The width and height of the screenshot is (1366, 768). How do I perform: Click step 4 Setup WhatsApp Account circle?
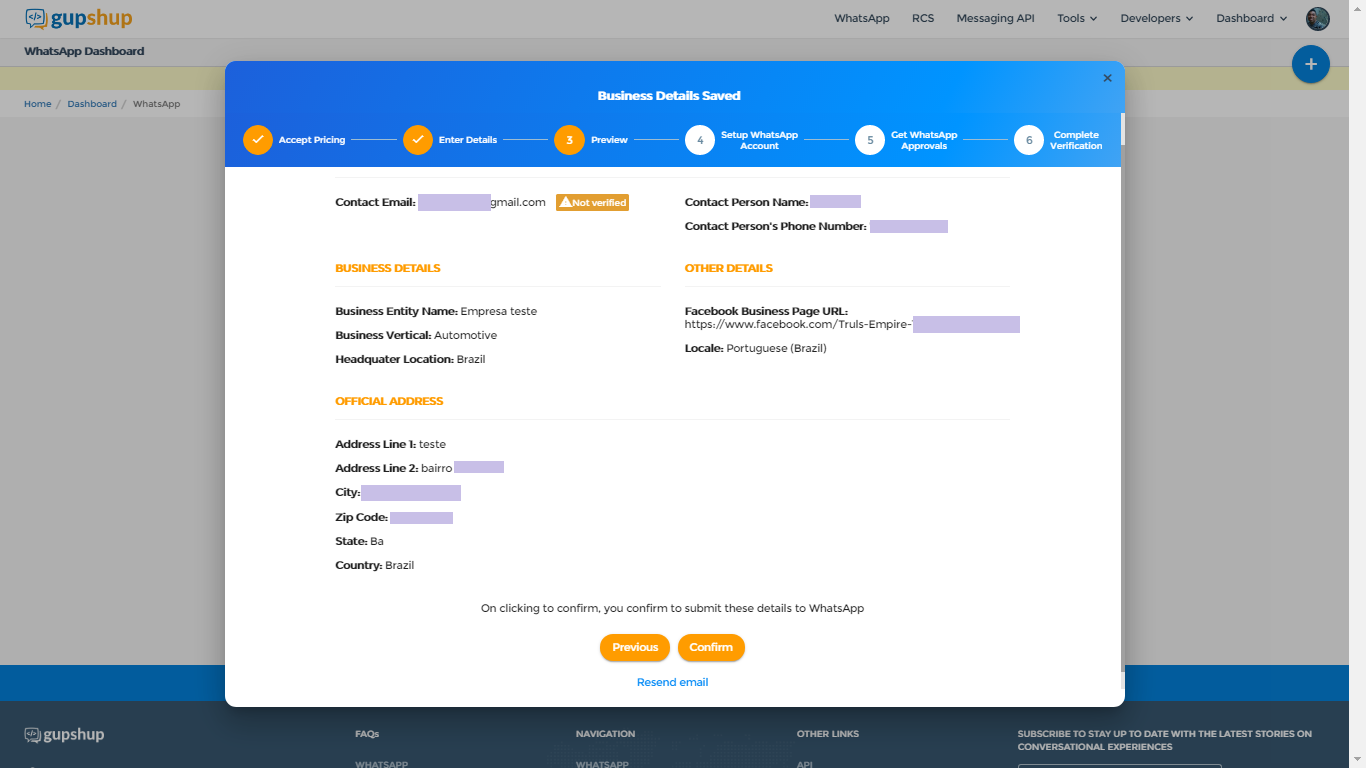pyautogui.click(x=700, y=140)
